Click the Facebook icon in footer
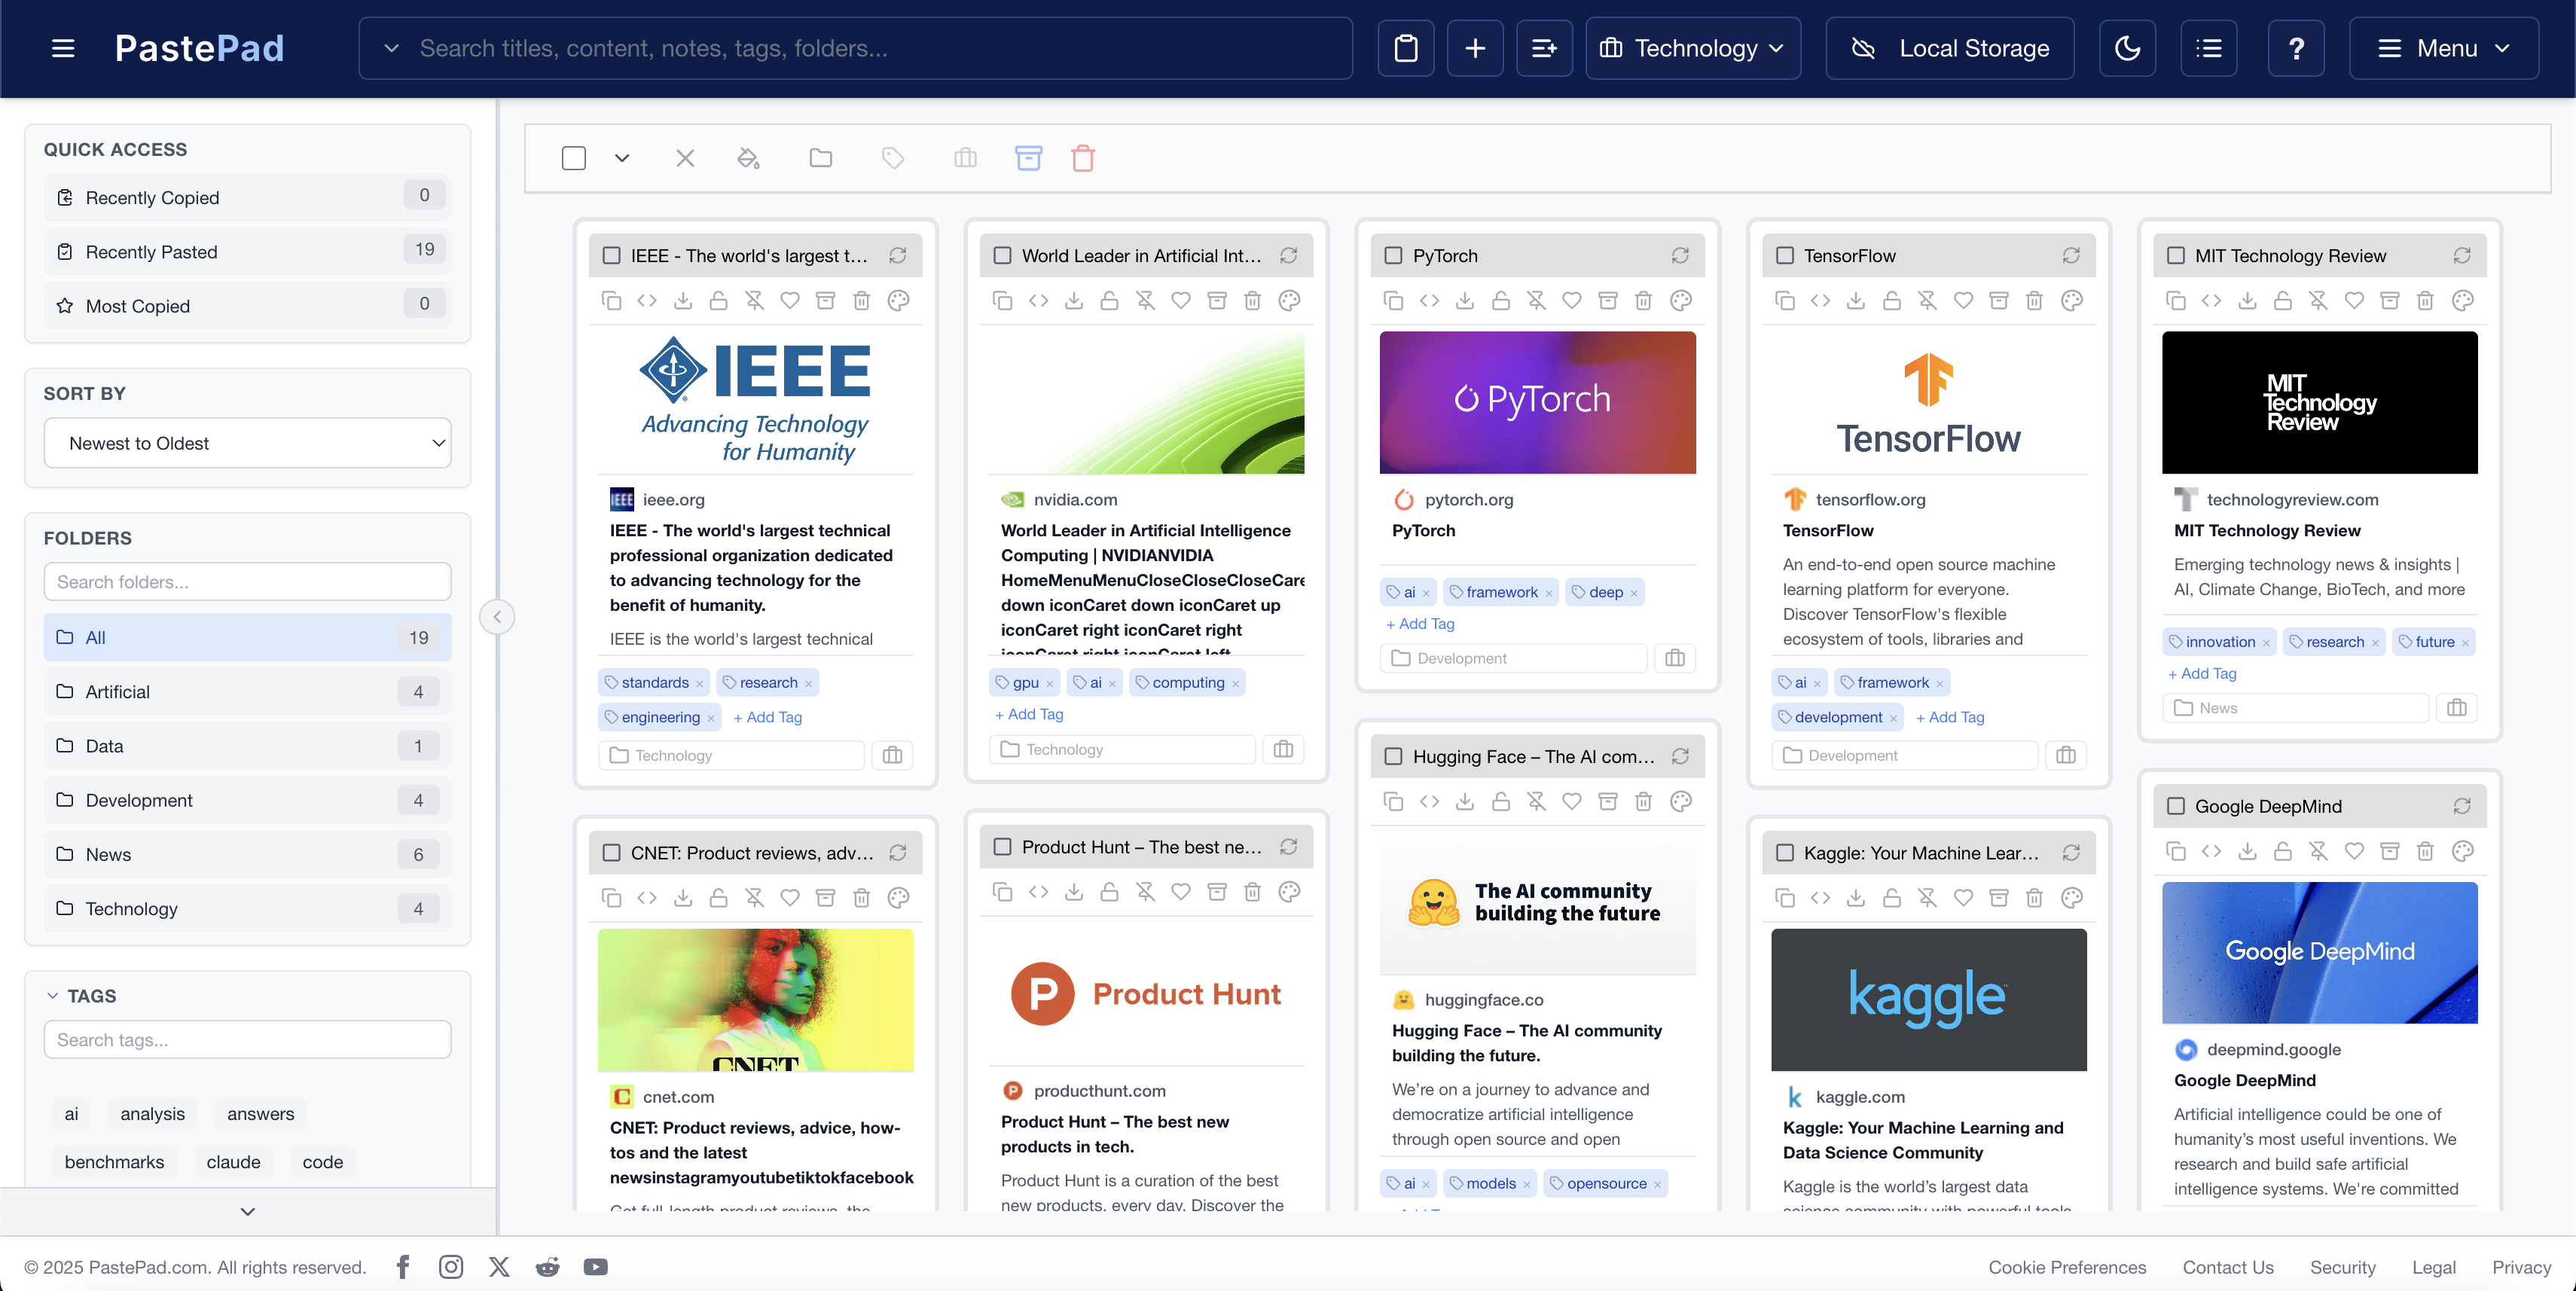The height and width of the screenshot is (1291, 2576). pyautogui.click(x=402, y=1267)
